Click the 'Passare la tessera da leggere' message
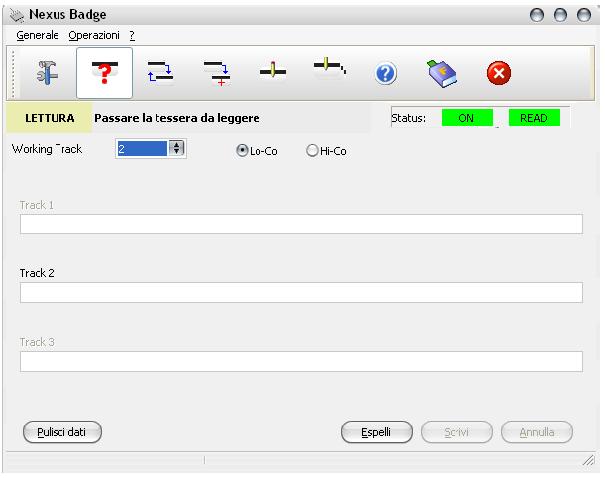 (x=177, y=118)
